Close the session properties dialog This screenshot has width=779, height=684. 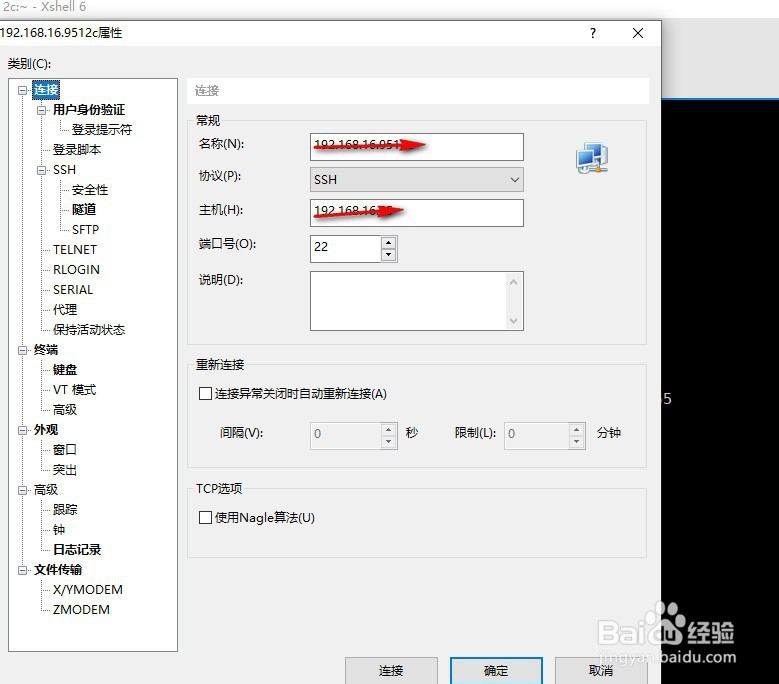[x=638, y=33]
